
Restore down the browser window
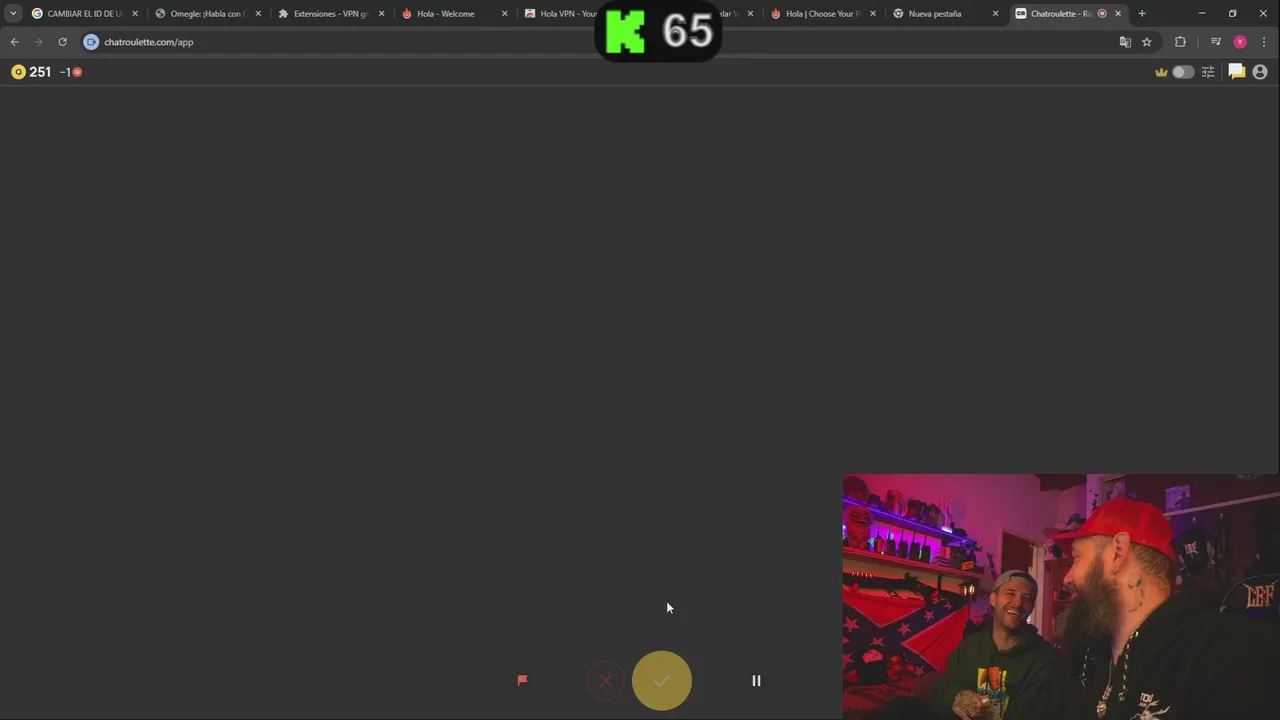point(1233,14)
